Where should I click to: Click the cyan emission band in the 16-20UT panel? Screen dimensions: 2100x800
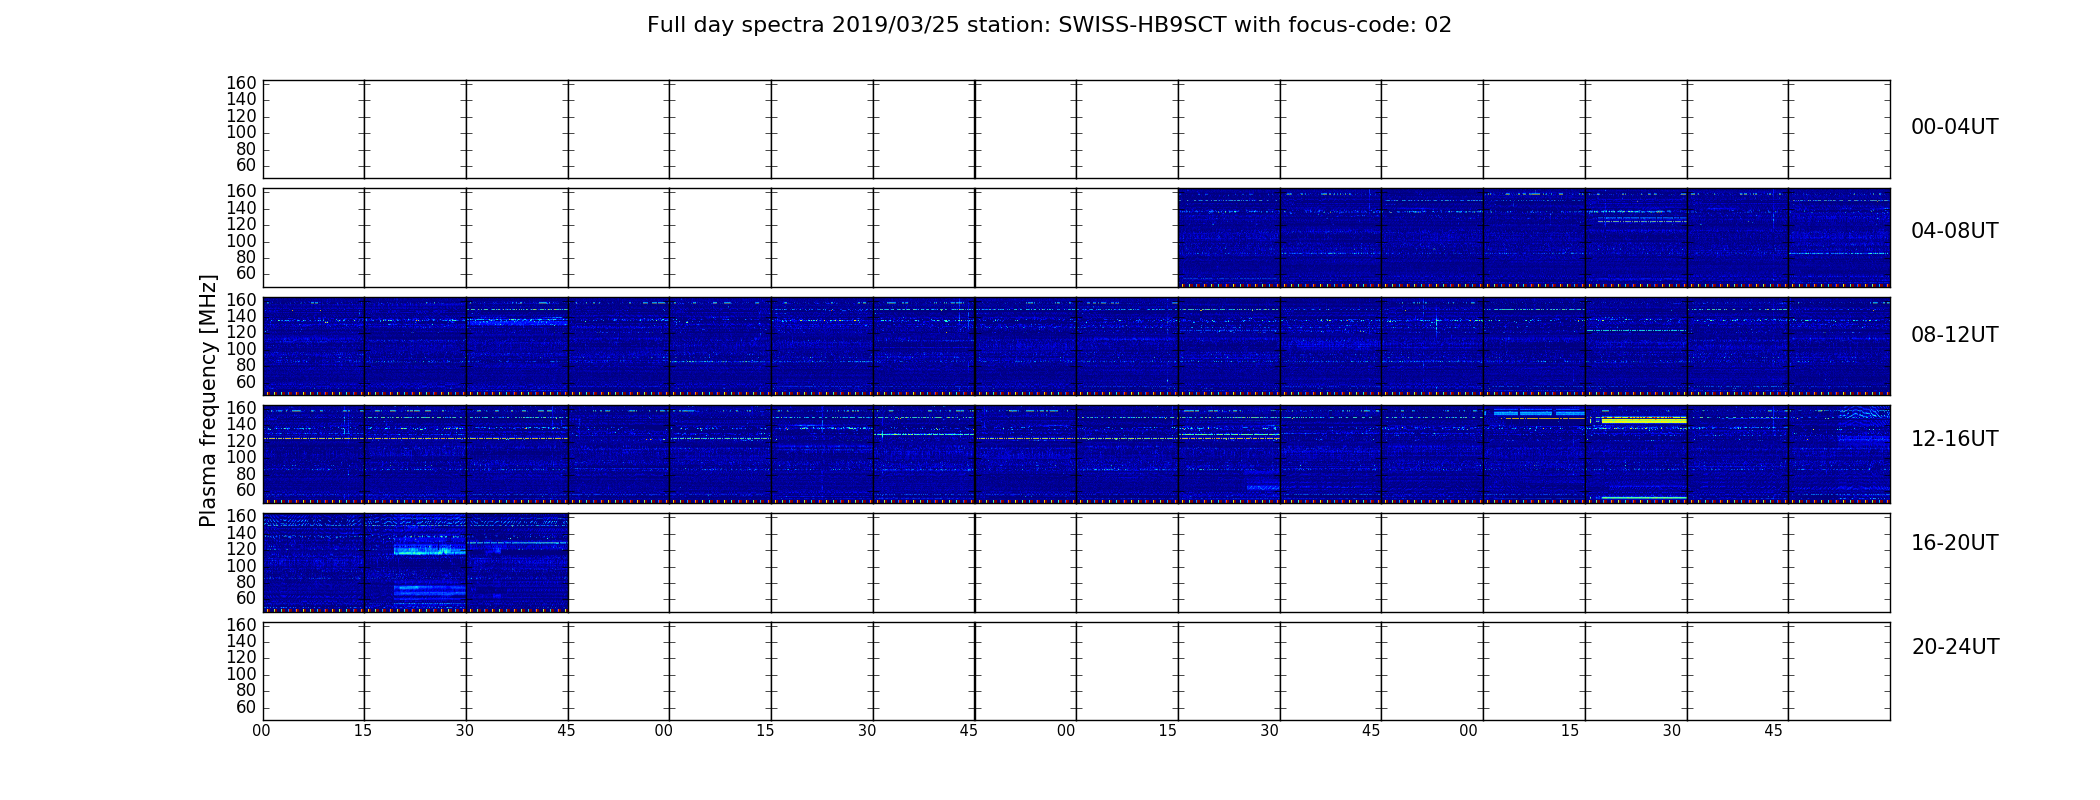point(429,550)
